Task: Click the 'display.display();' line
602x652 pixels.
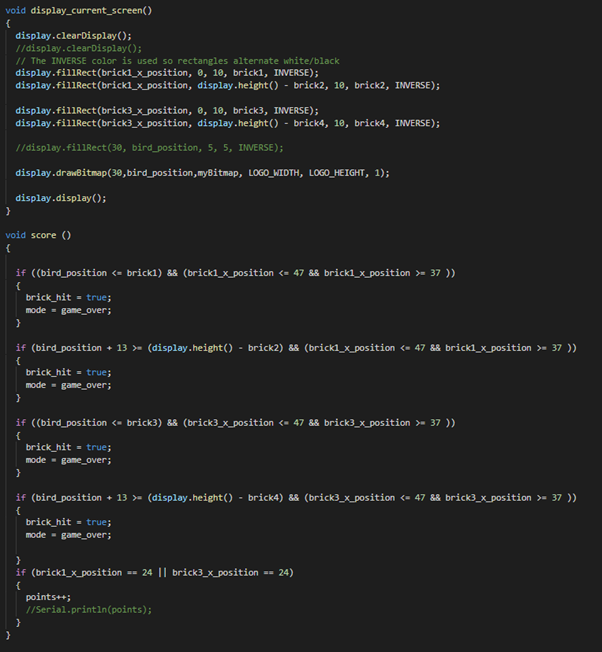Action: [61, 198]
